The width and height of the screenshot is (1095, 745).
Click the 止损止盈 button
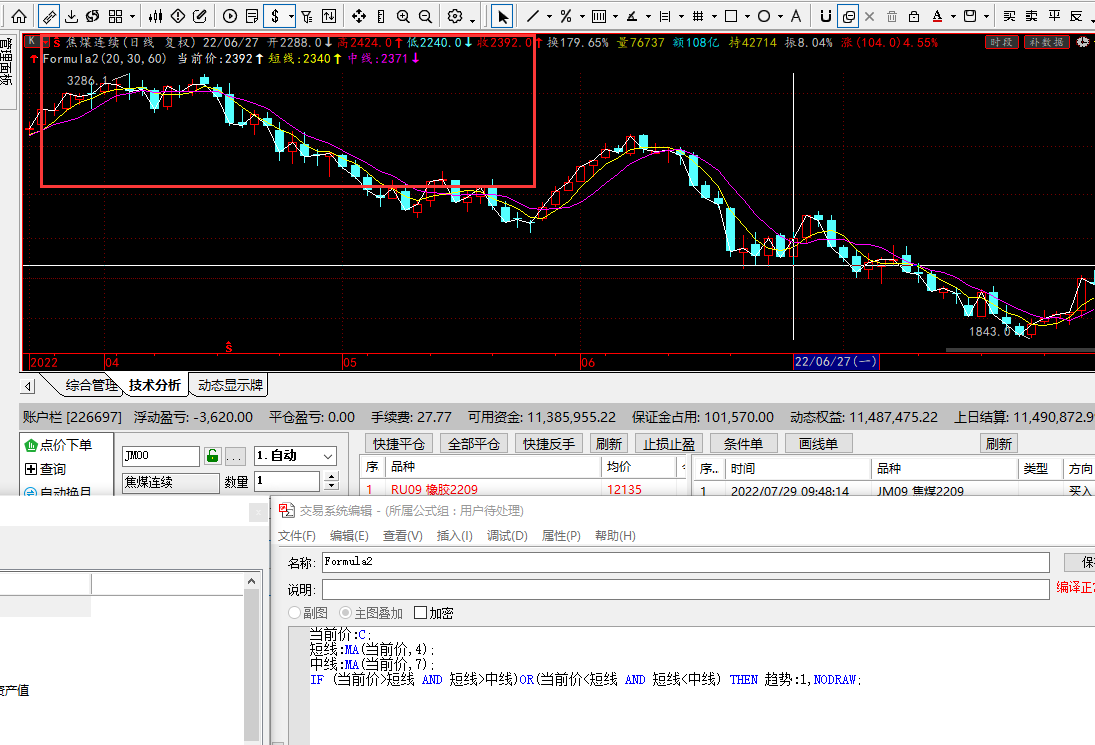click(x=669, y=444)
